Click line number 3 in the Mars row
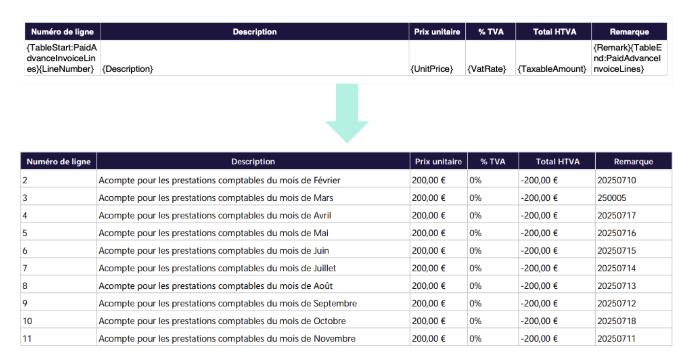The height and width of the screenshot is (362, 690). pos(25,198)
